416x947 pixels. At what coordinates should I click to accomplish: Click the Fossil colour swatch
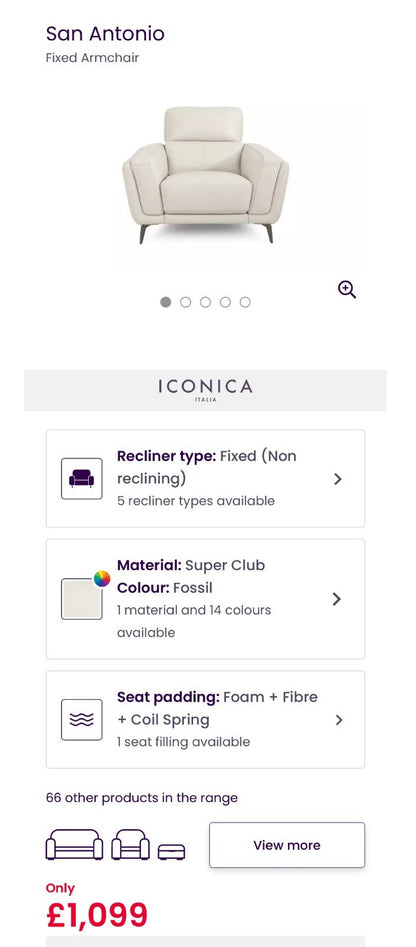point(82,599)
